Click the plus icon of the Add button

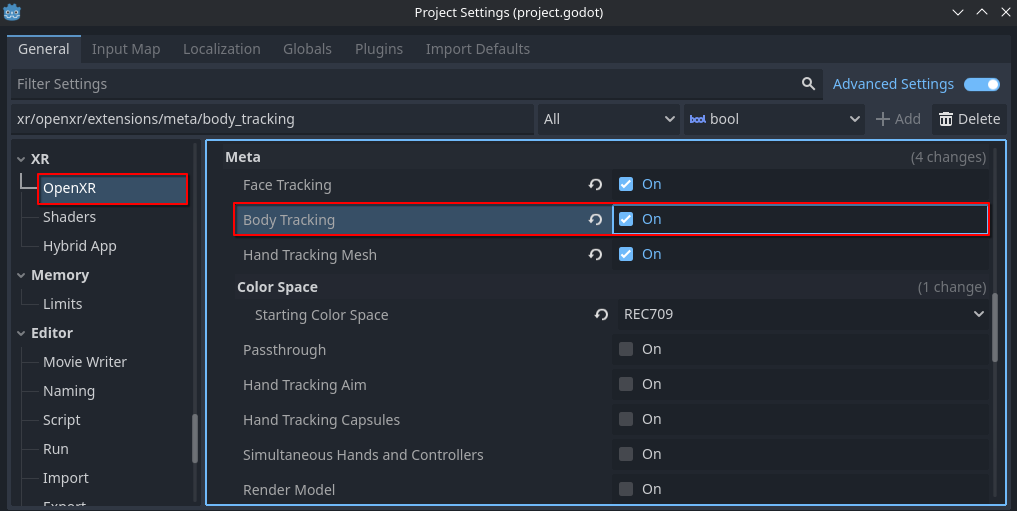click(883, 119)
